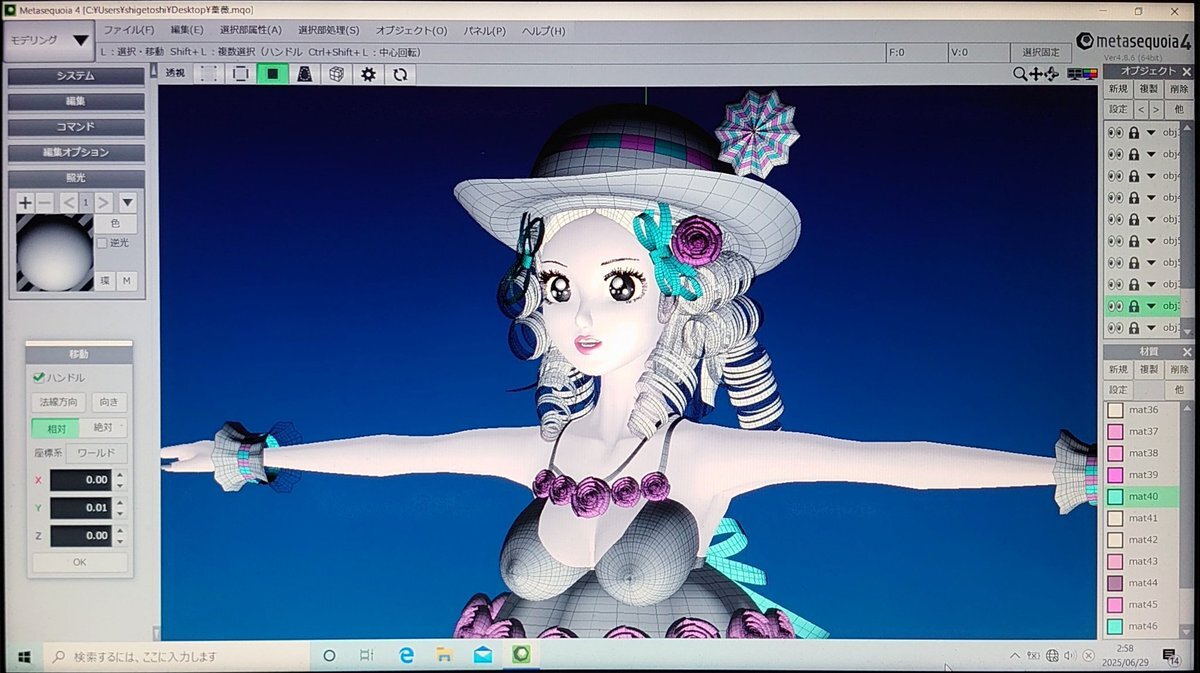This screenshot has height=673, width=1200.
Task: Click the mat36 color swatch
Action: (1115, 410)
